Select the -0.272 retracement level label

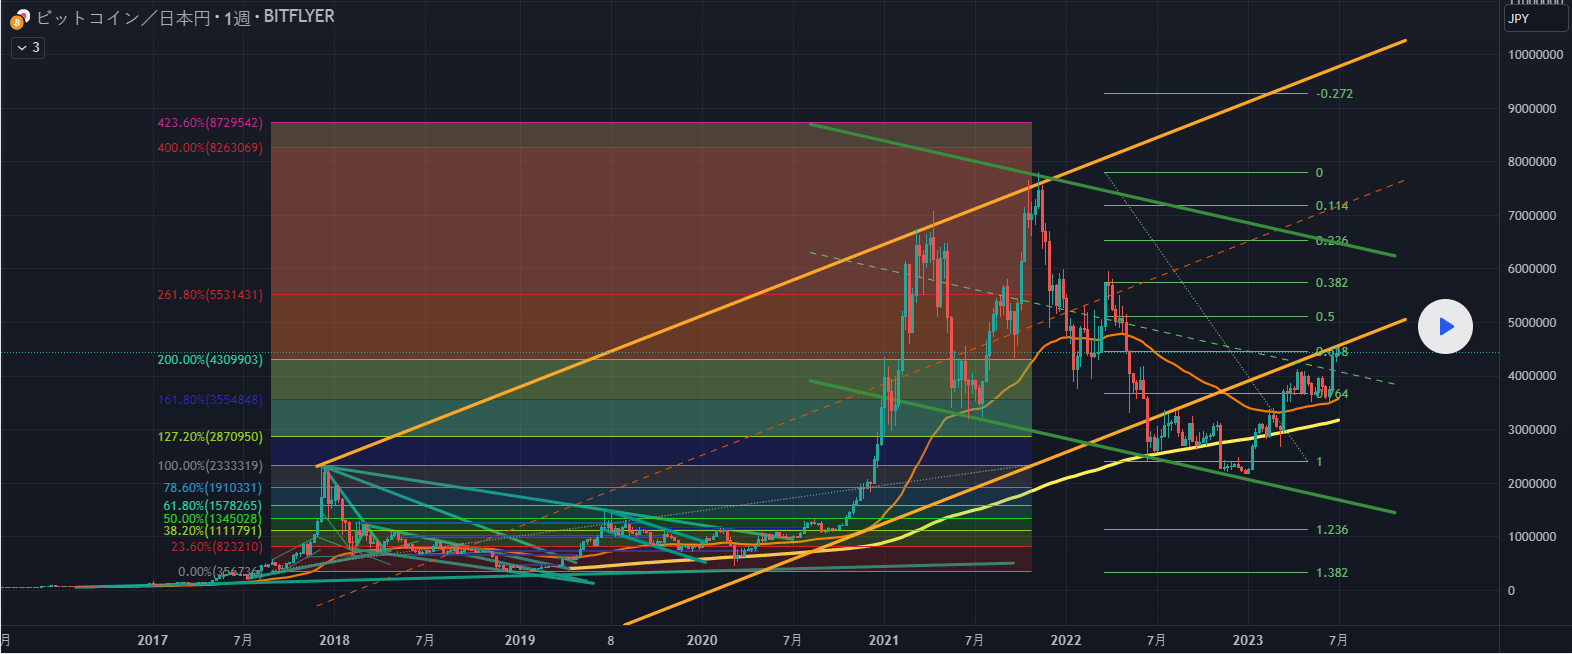(1334, 94)
